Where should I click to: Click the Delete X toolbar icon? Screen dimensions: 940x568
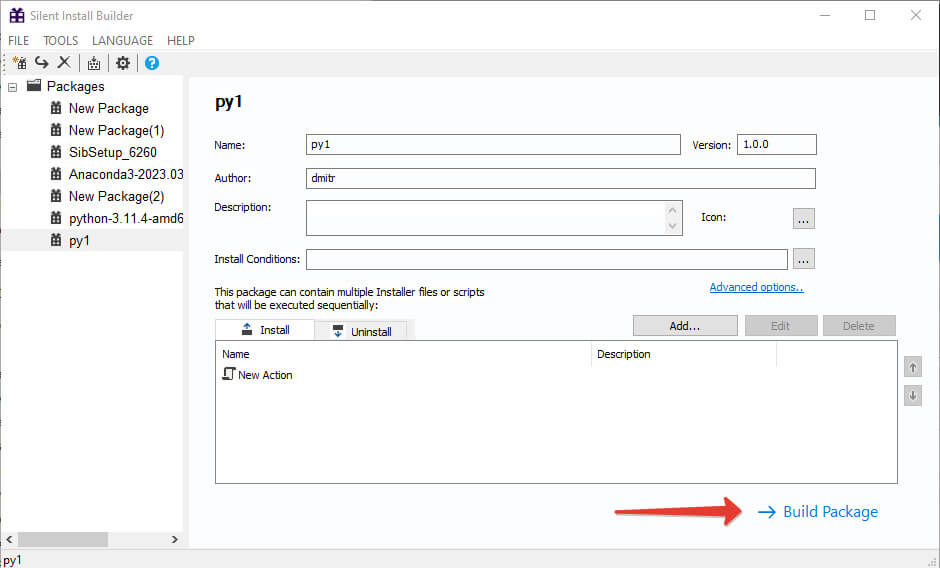tap(64, 62)
